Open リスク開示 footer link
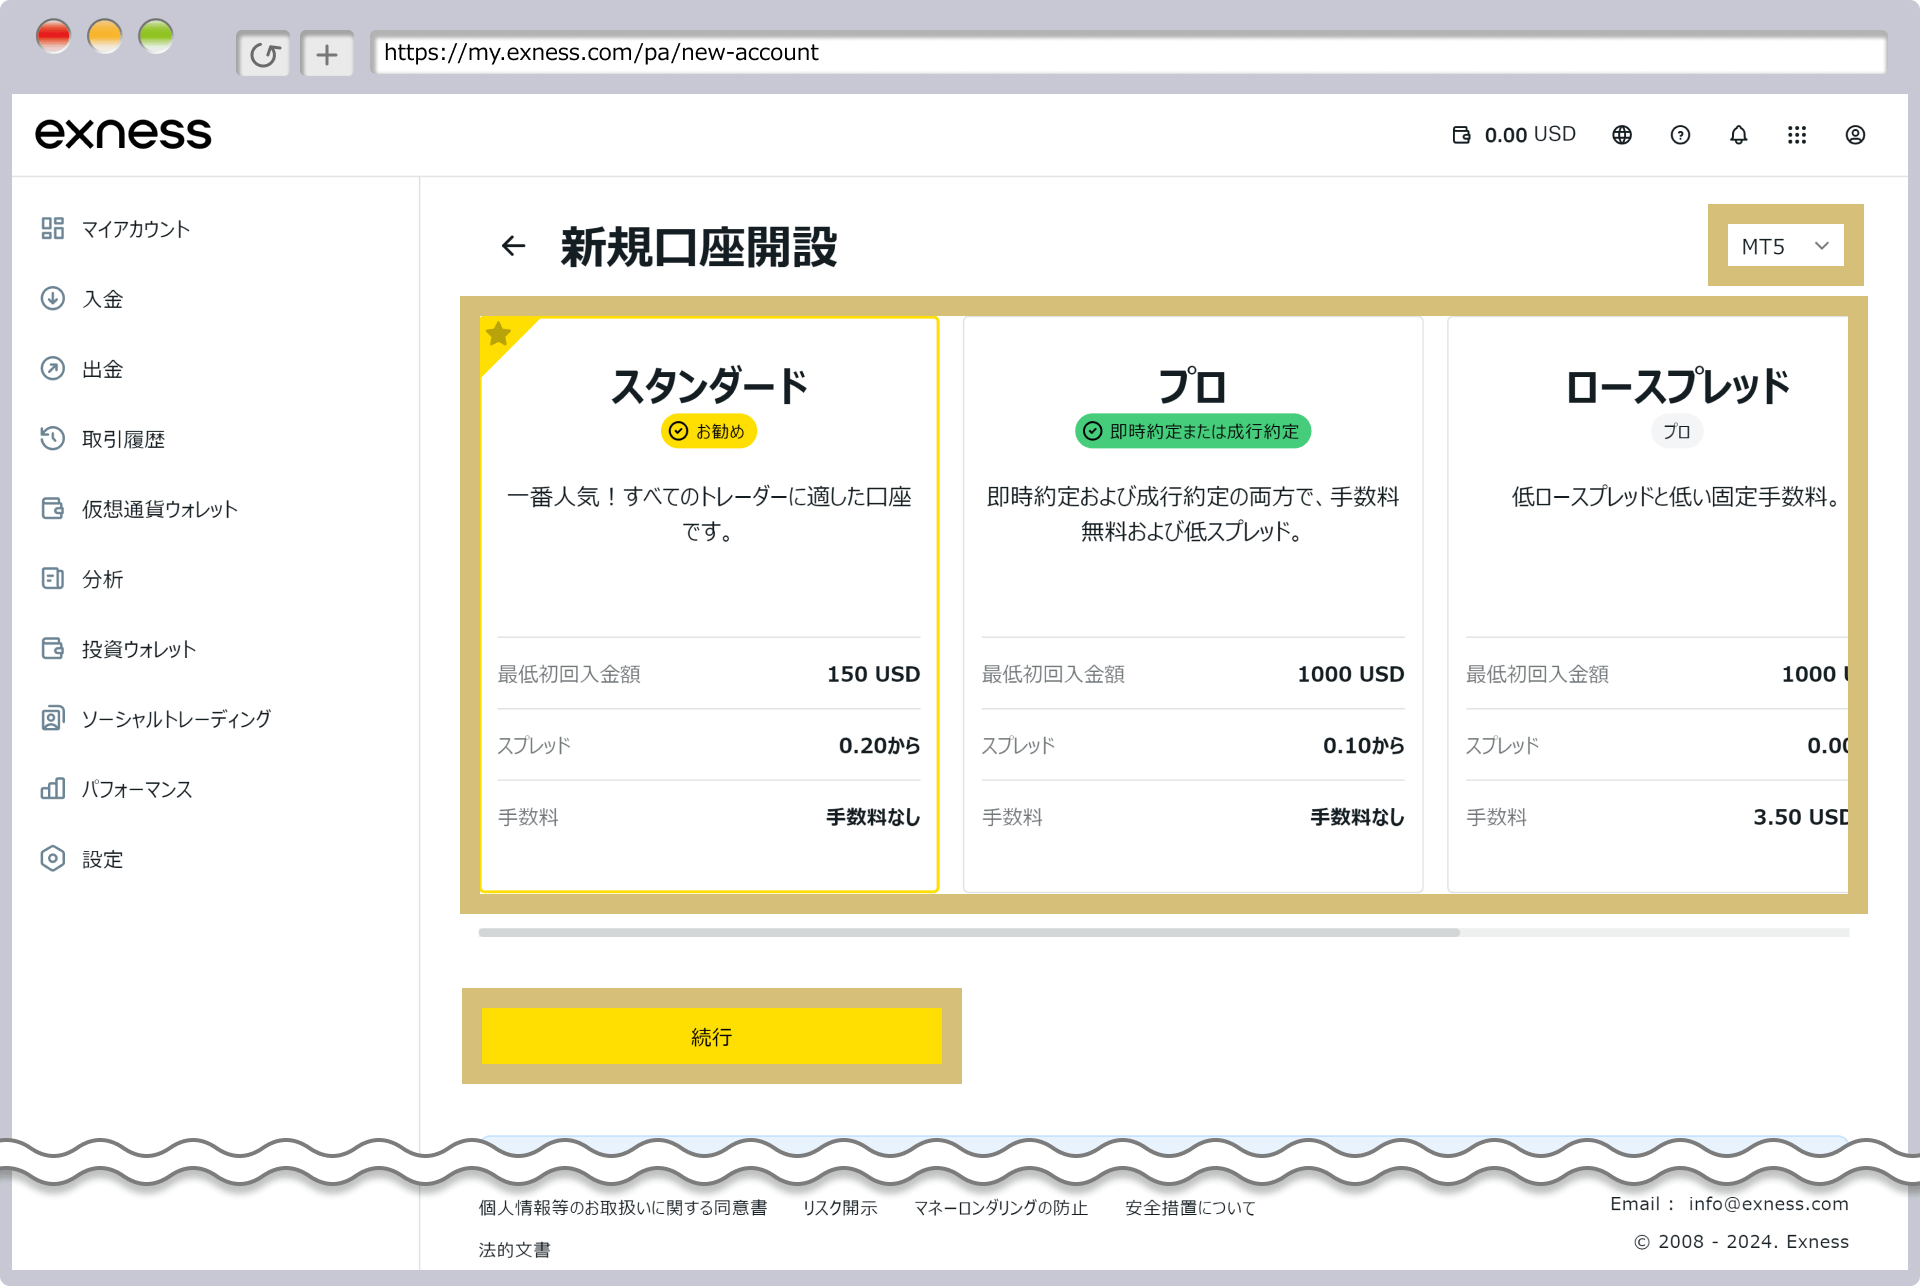 [840, 1208]
